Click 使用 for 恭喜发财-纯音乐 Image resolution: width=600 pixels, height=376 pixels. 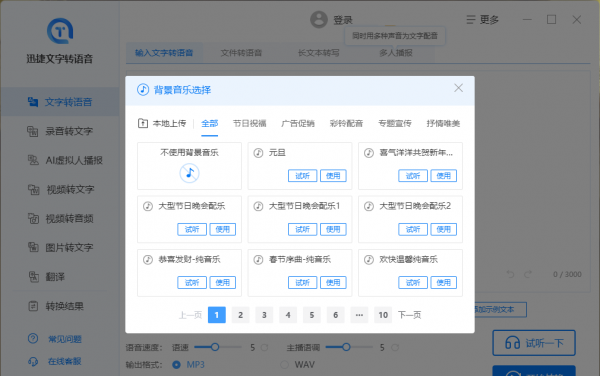click(222, 282)
